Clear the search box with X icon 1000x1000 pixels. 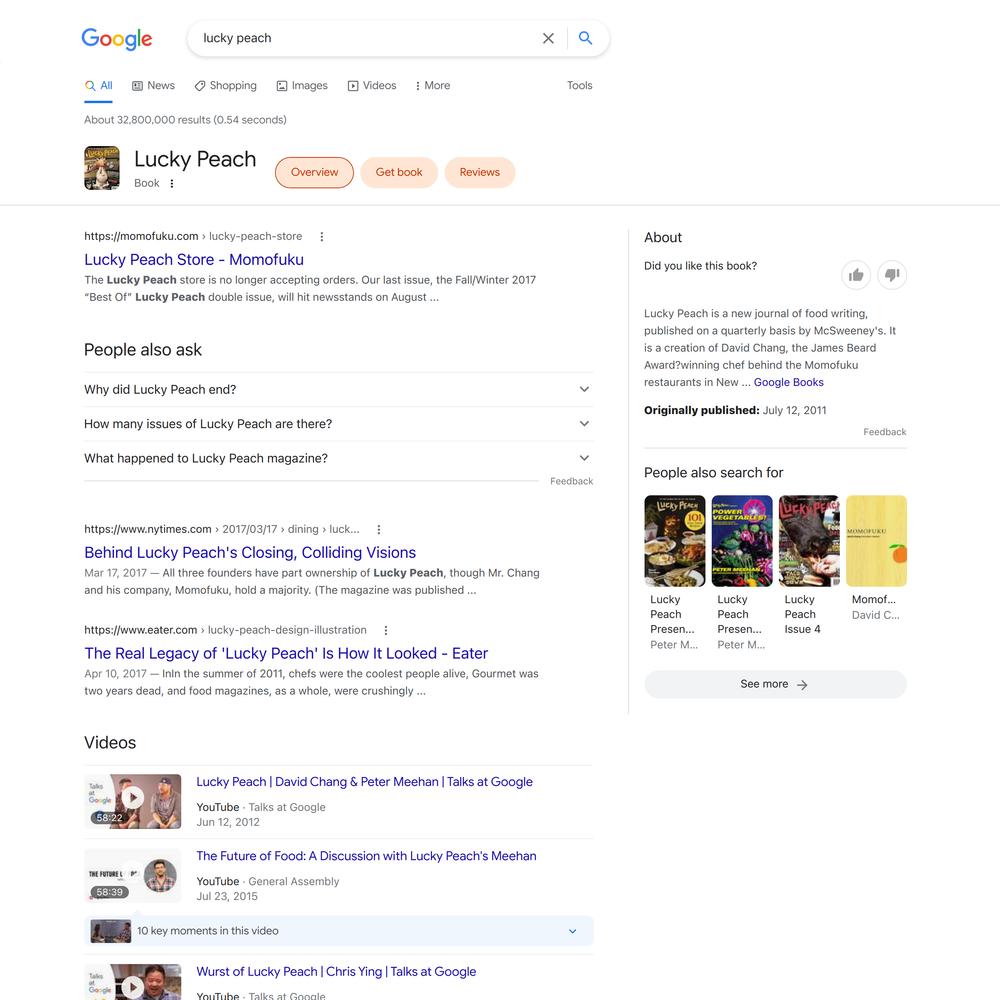point(548,38)
